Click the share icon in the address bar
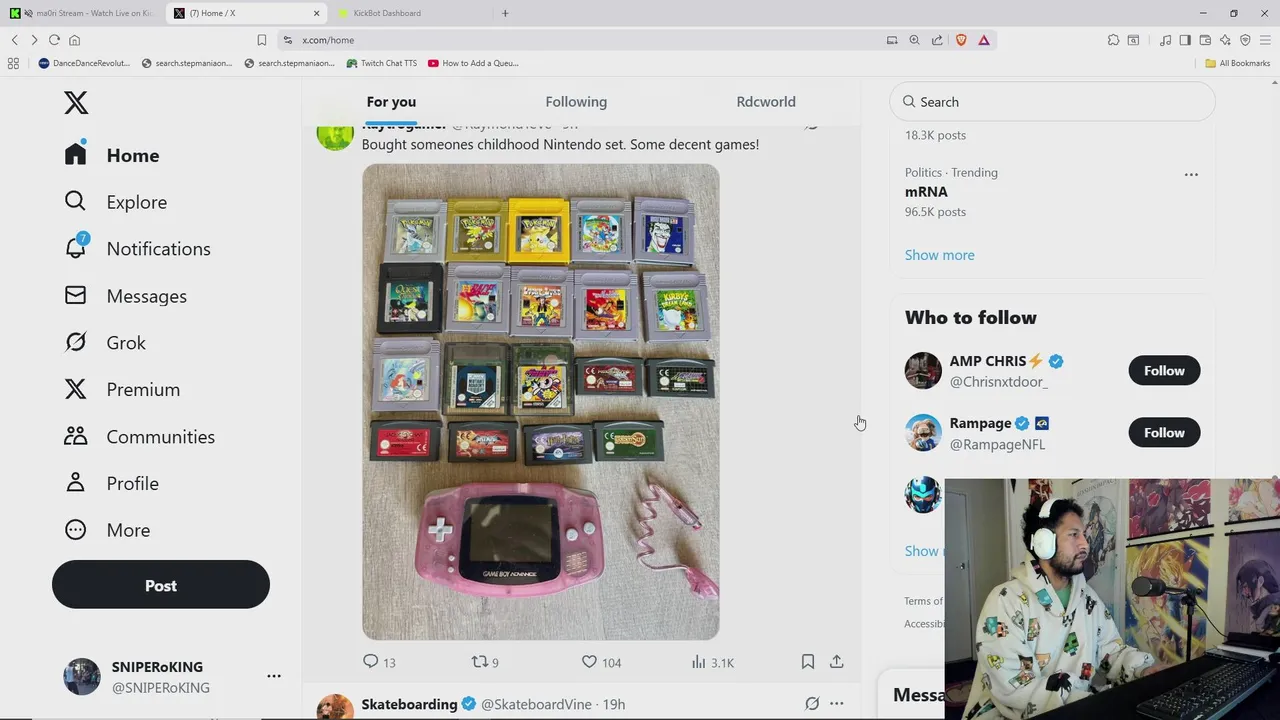1280x720 pixels. [x=937, y=40]
